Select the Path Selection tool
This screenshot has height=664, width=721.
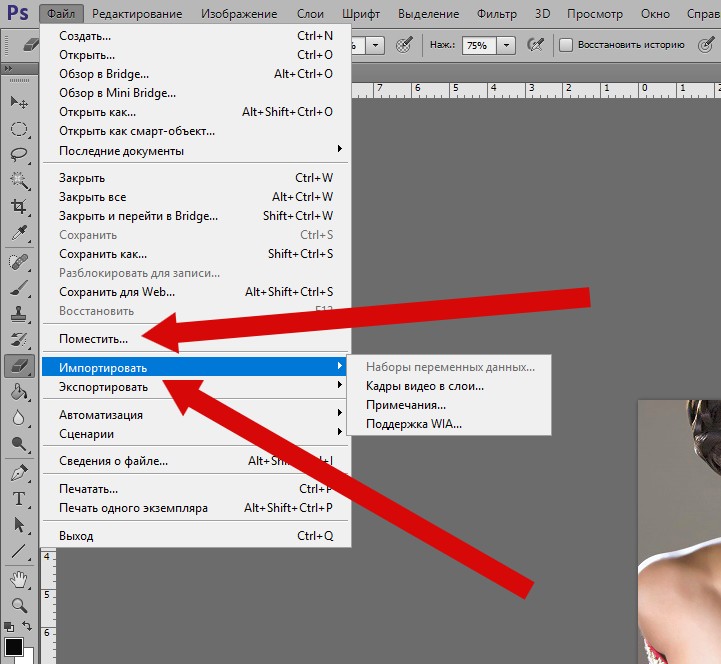pyautogui.click(x=18, y=525)
